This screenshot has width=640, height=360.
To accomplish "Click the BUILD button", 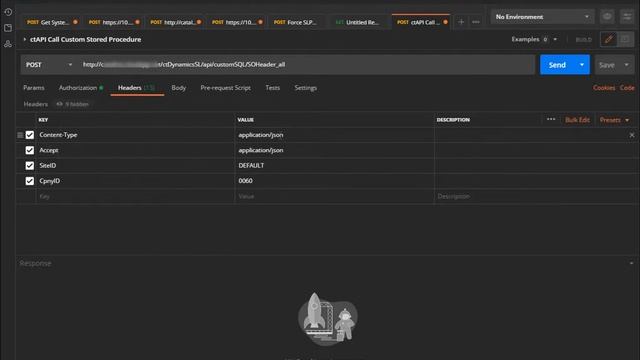I will (583, 40).
